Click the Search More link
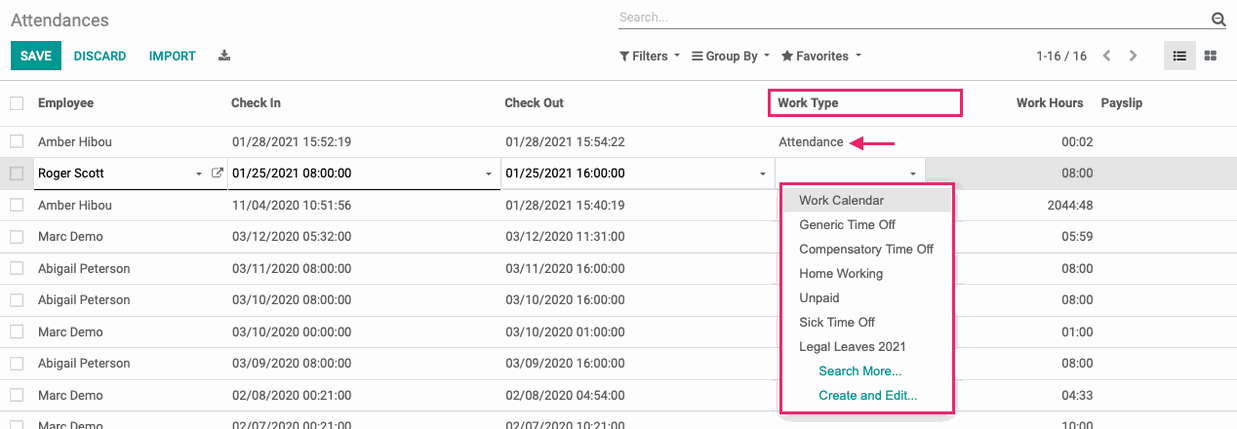The height and width of the screenshot is (429, 1237). coord(860,371)
